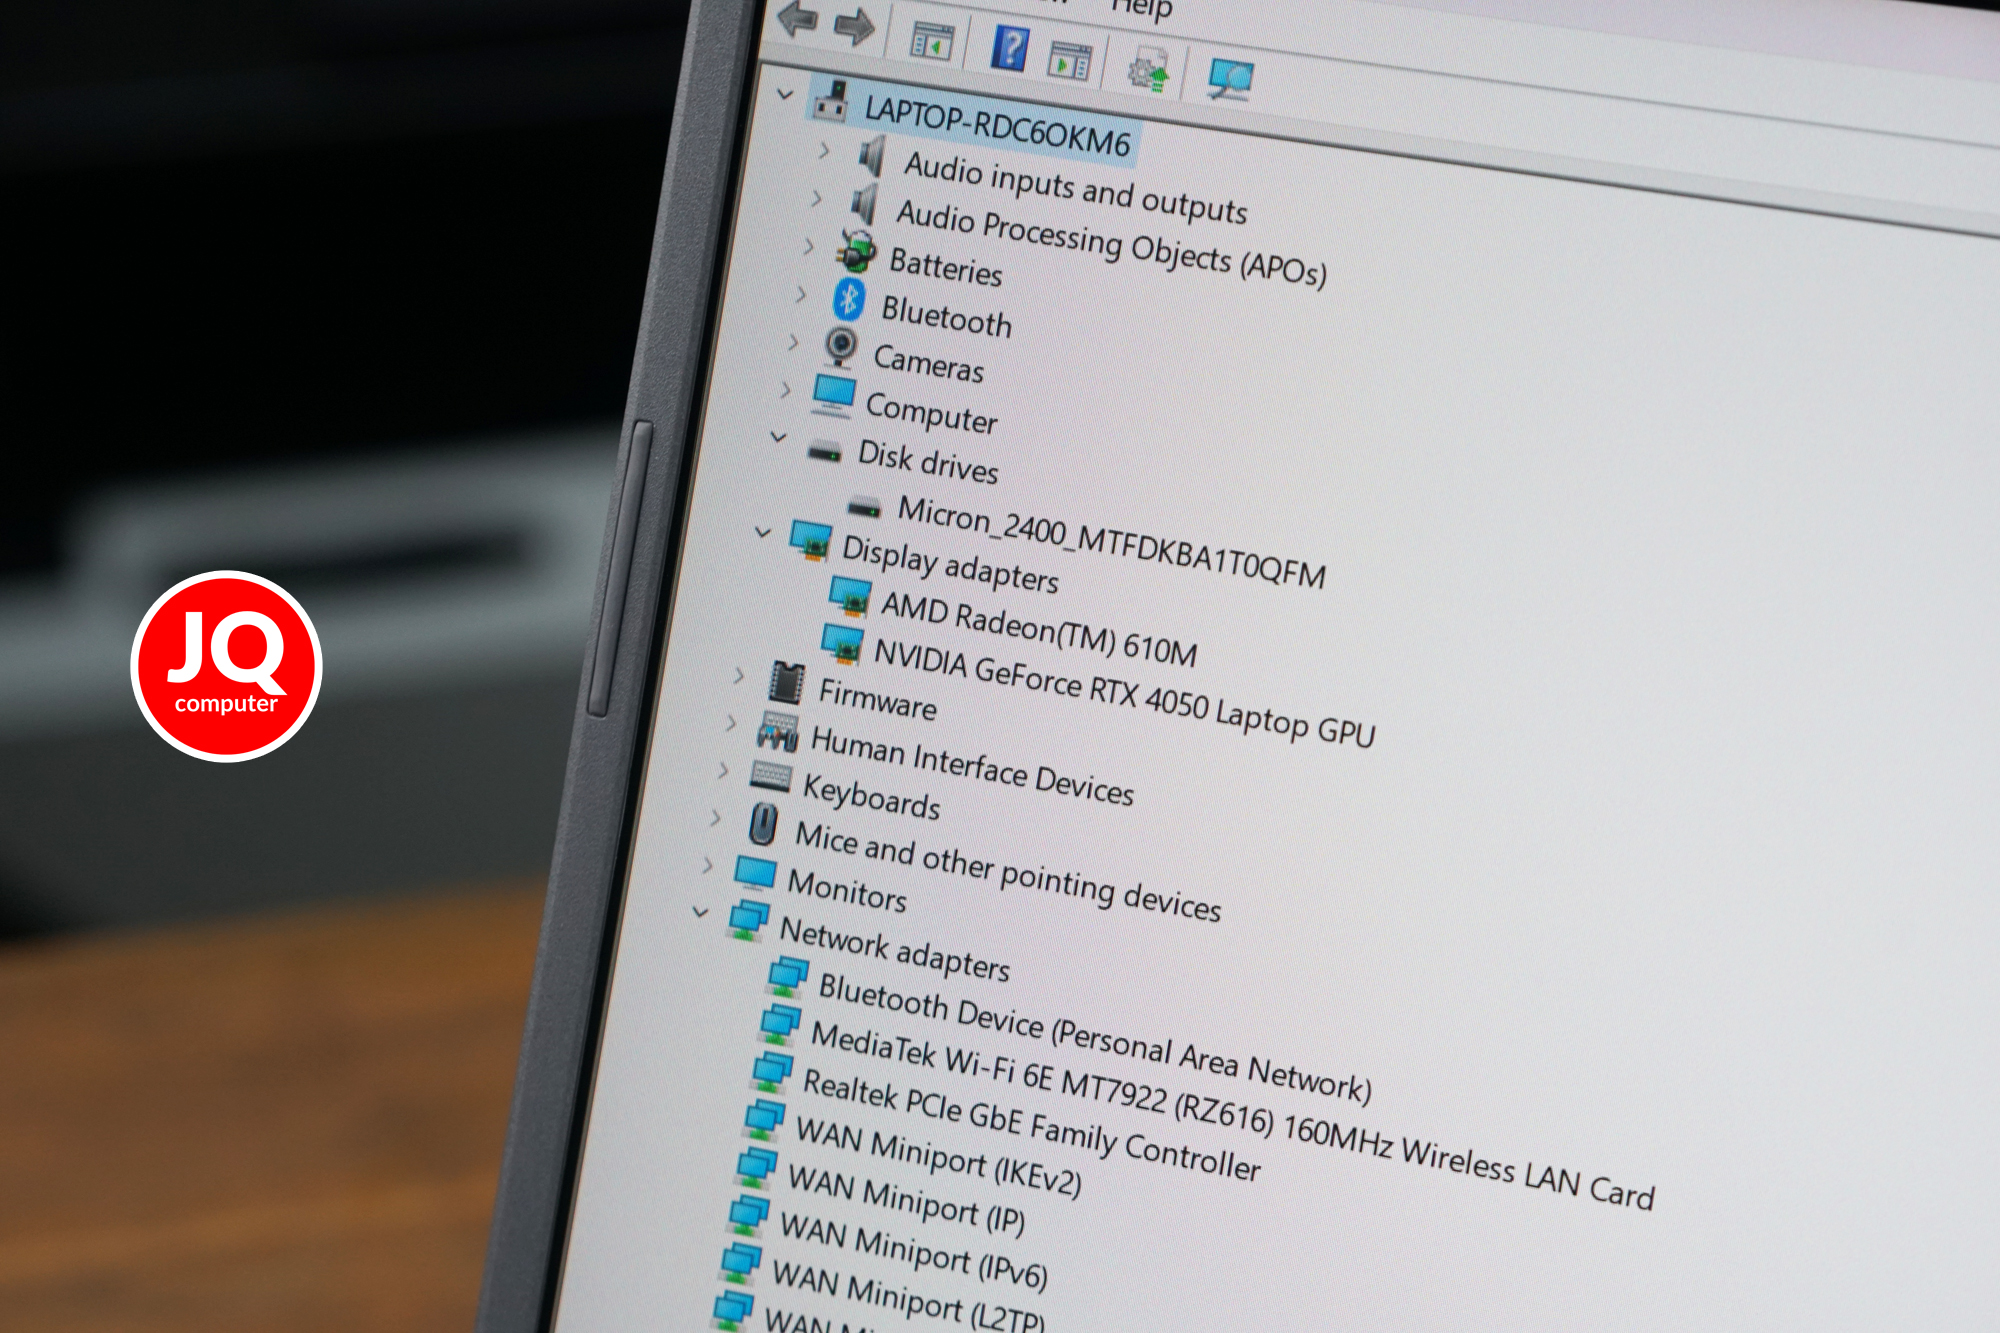
Task: Click the Disk drives category icon
Action: click(825, 452)
